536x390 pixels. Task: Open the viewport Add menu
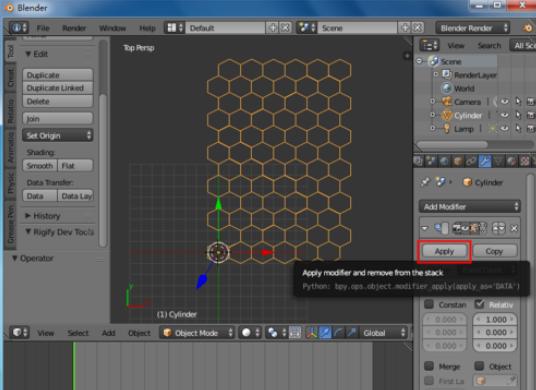[x=108, y=333]
